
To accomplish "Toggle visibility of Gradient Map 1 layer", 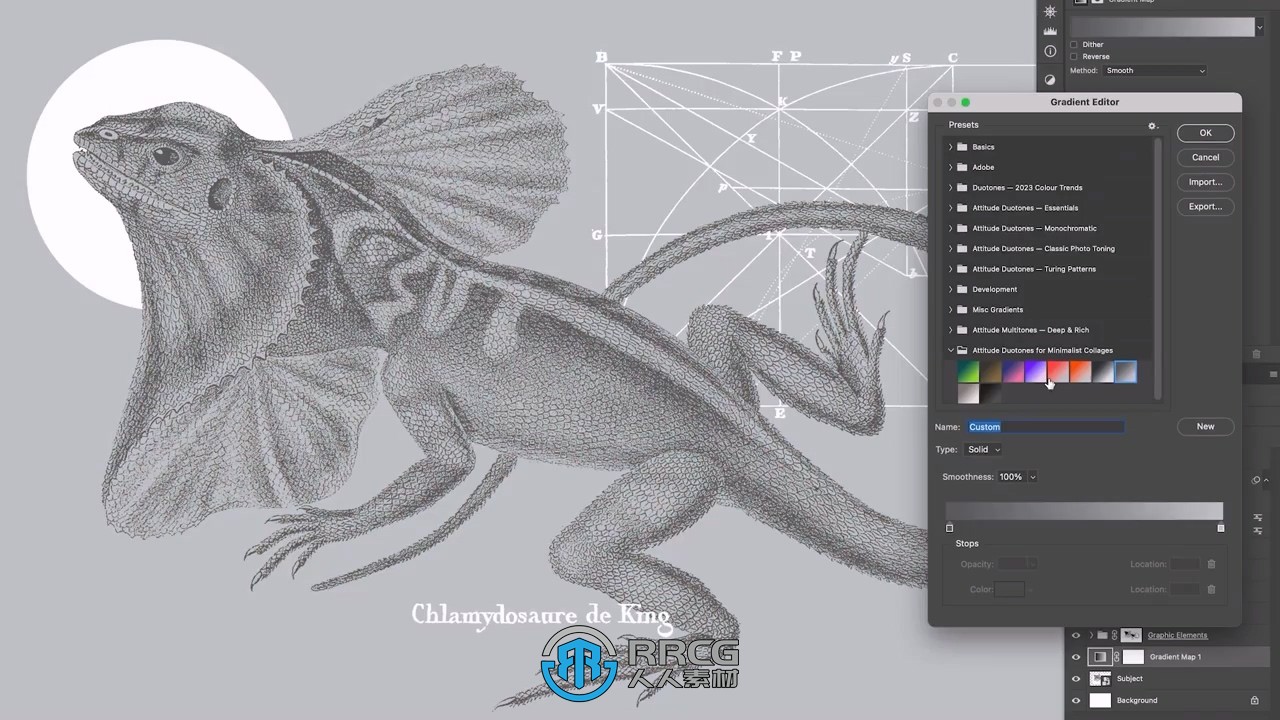I will [x=1076, y=657].
